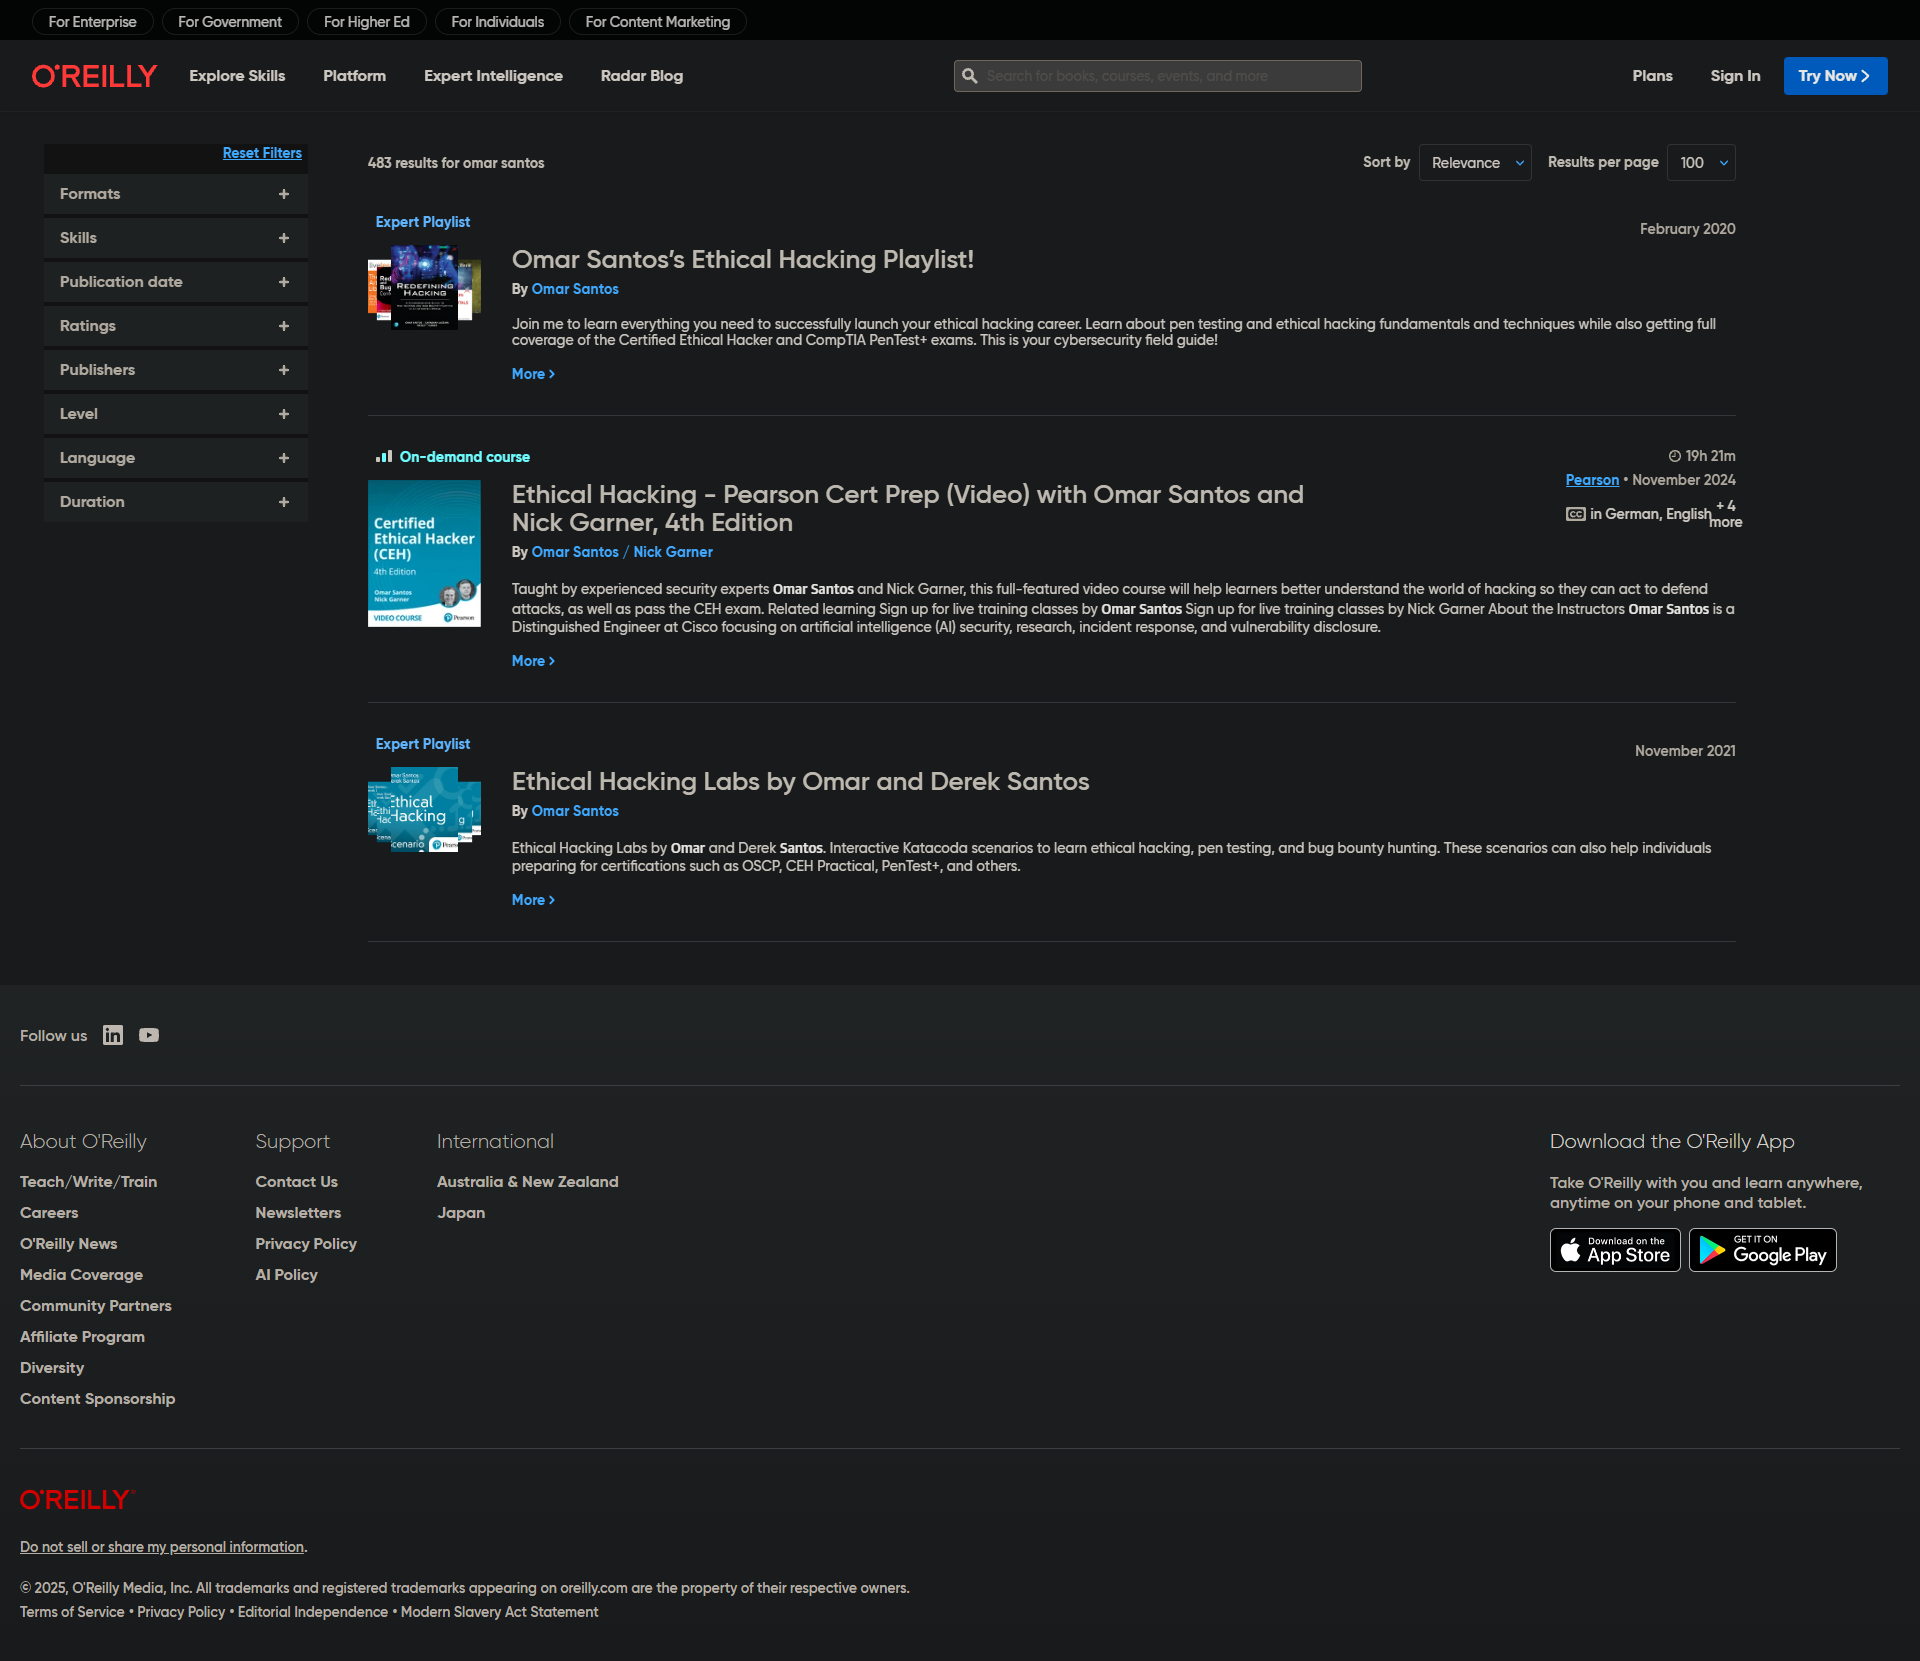Screen dimensions: 1920x1661
Task: Open the LinkedIn follow icon
Action: (113, 1035)
